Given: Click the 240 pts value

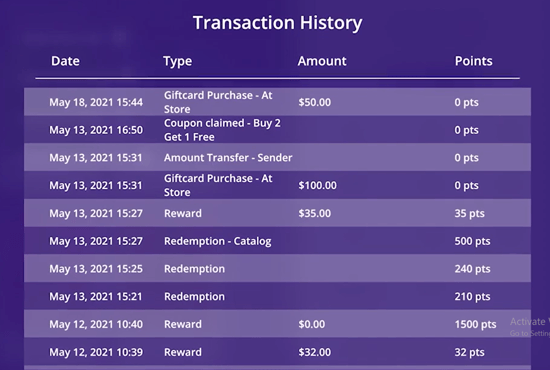Looking at the screenshot, I should click(x=472, y=269).
